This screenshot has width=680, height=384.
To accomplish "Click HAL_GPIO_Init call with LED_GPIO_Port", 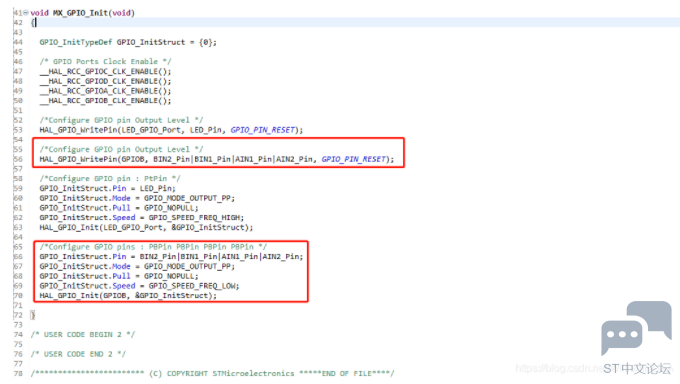I will [x=146, y=227].
